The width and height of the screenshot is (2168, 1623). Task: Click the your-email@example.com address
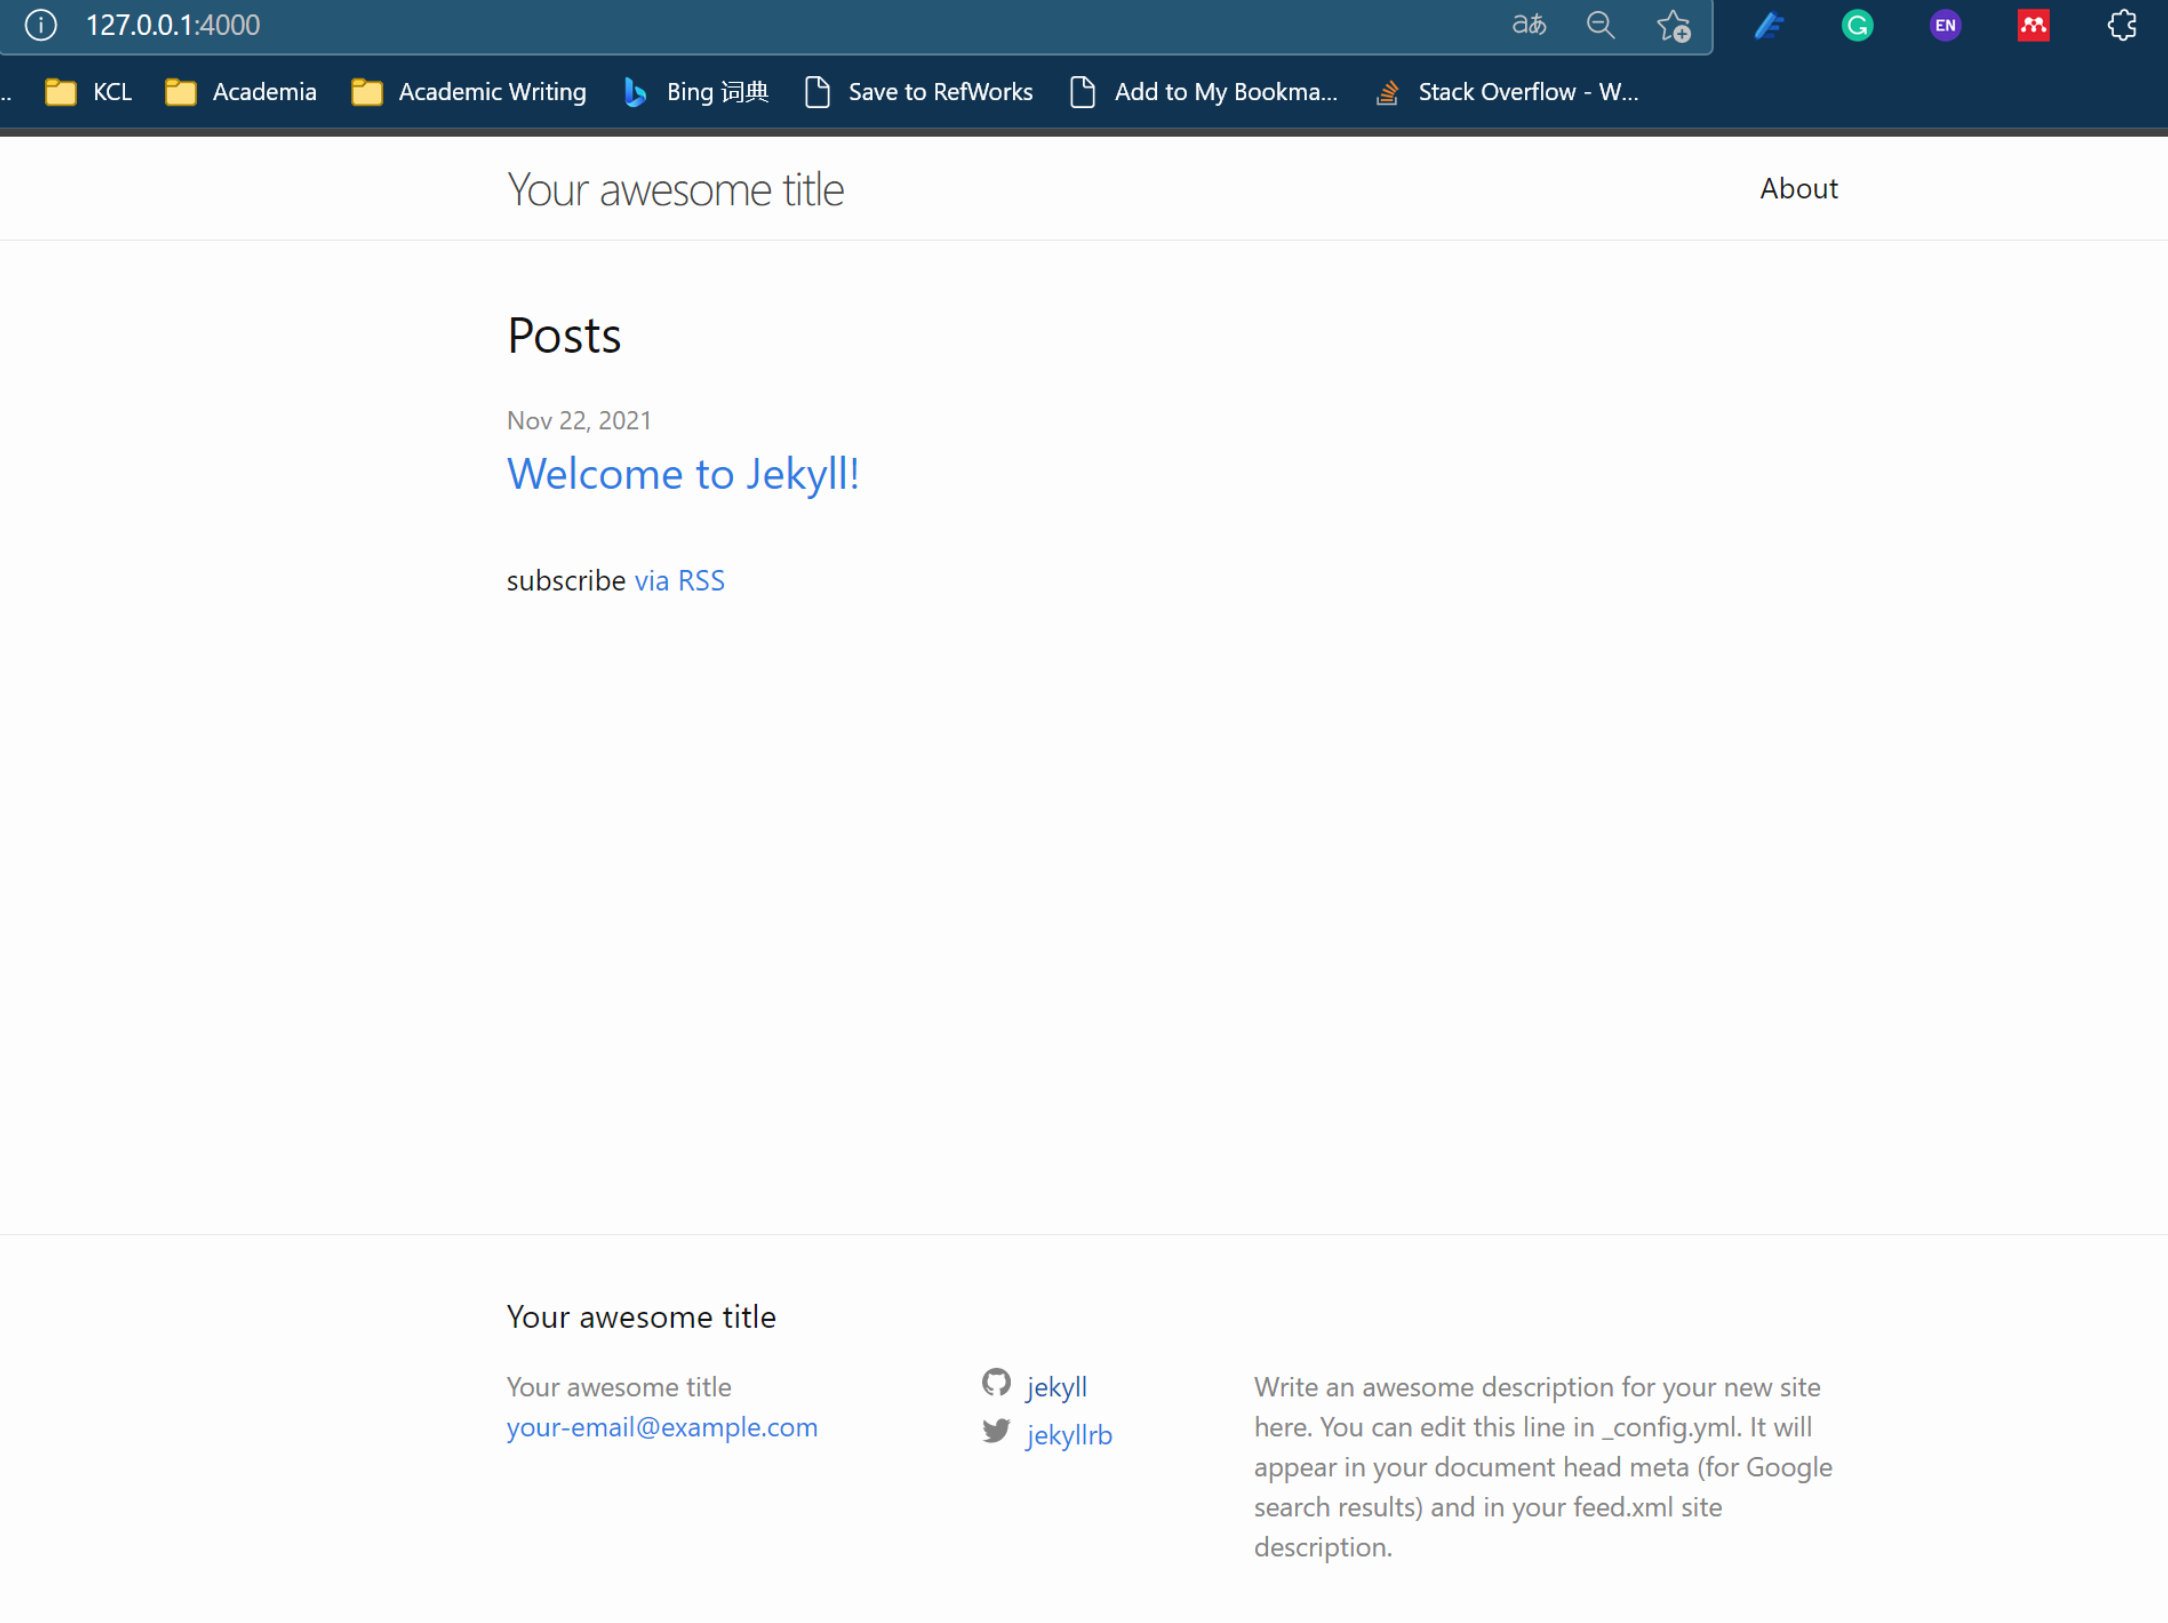point(661,1427)
